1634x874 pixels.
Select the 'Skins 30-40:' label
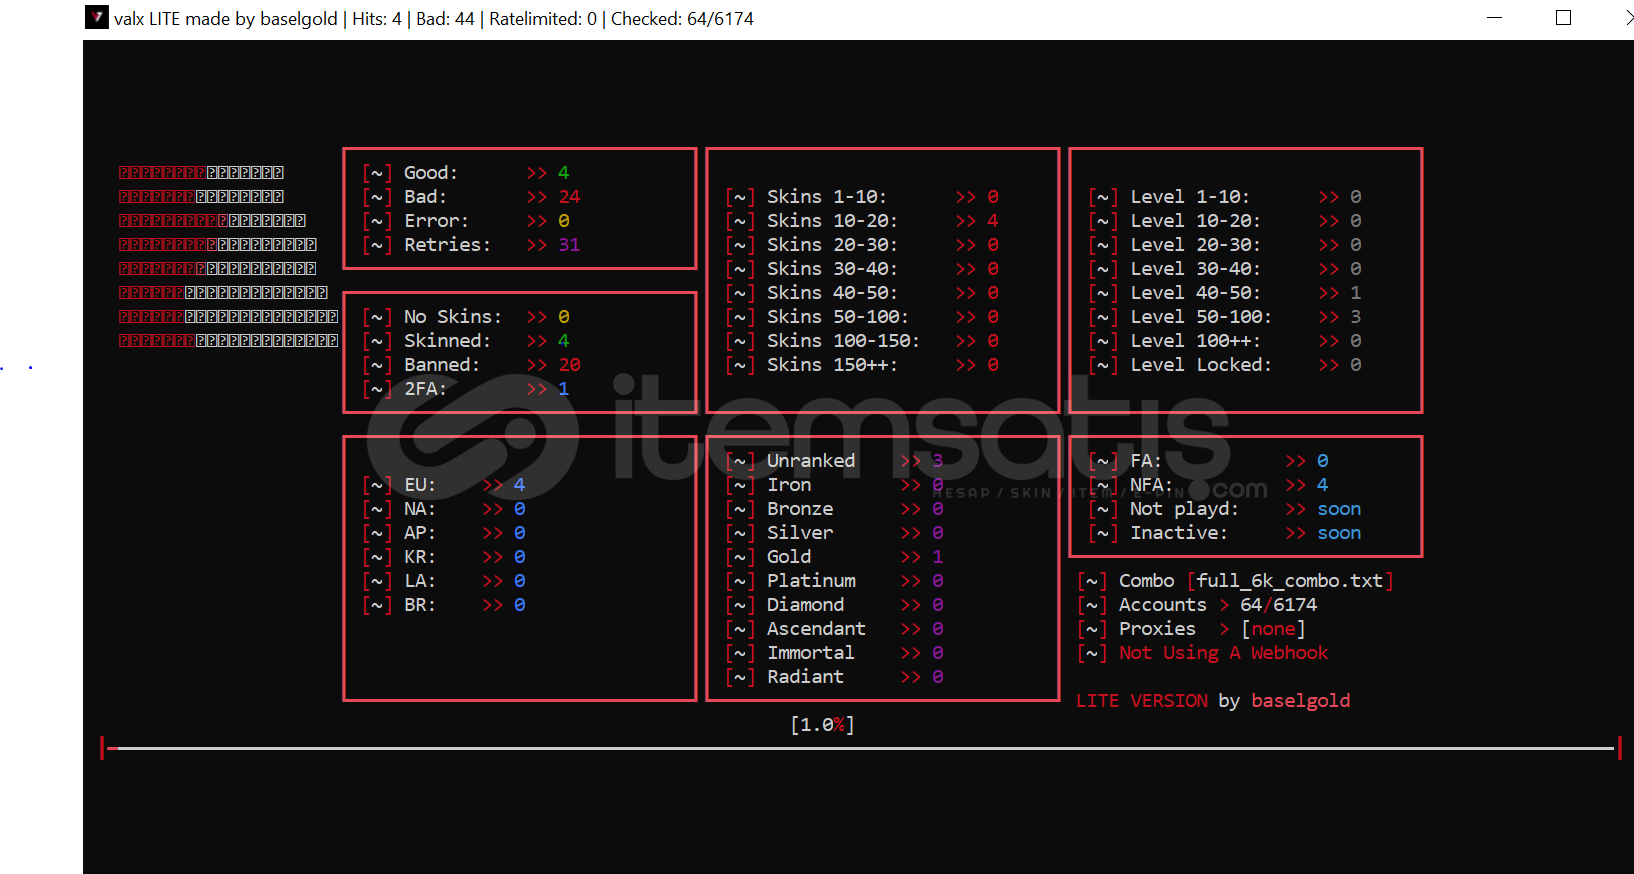(832, 269)
